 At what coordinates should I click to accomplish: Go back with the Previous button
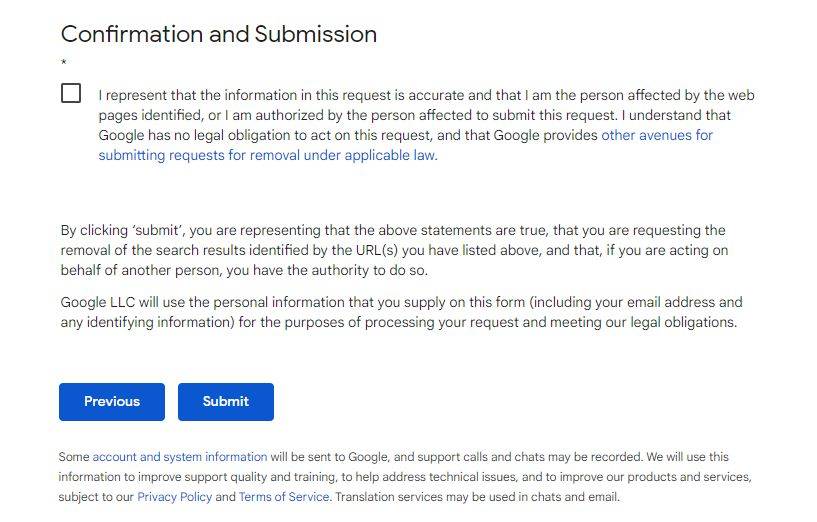click(112, 401)
